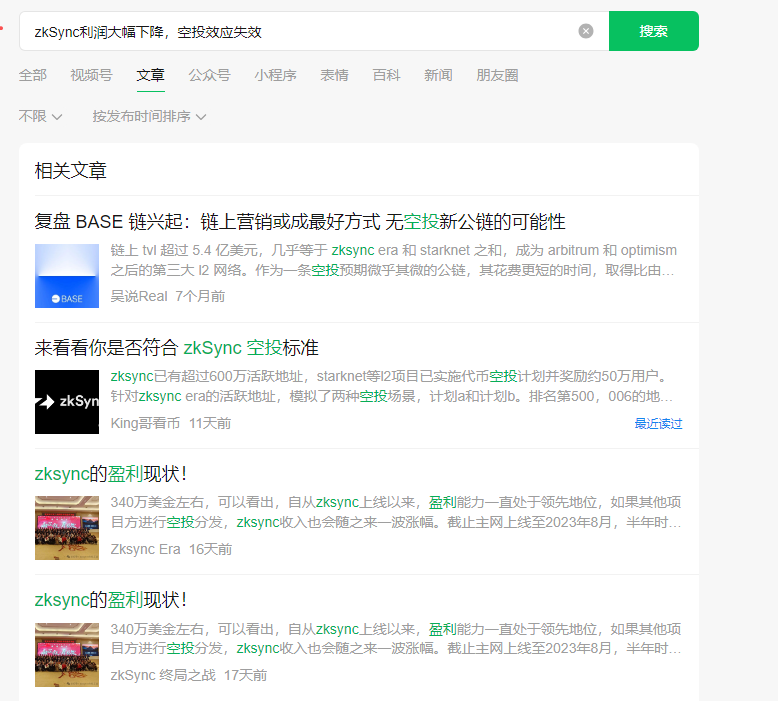Click the thumbnail beside Zksync Era 16天前
The image size is (778, 701).
[67, 528]
